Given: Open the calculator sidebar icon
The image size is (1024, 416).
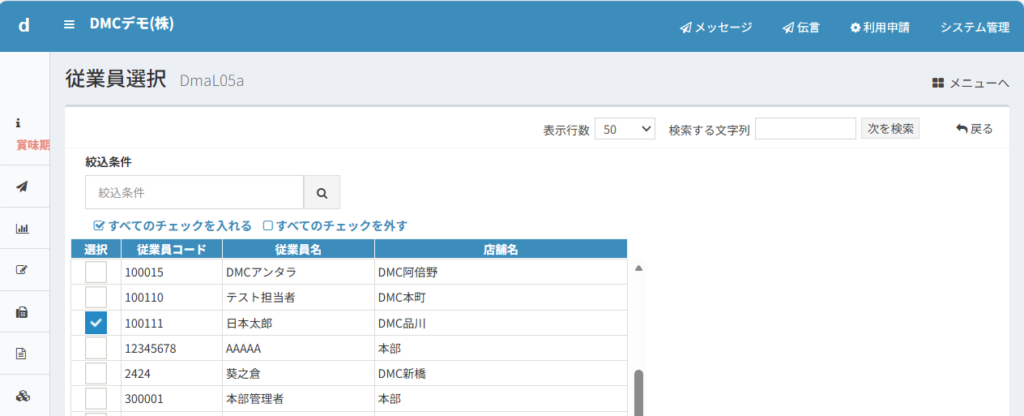Looking at the screenshot, I should [x=22, y=312].
